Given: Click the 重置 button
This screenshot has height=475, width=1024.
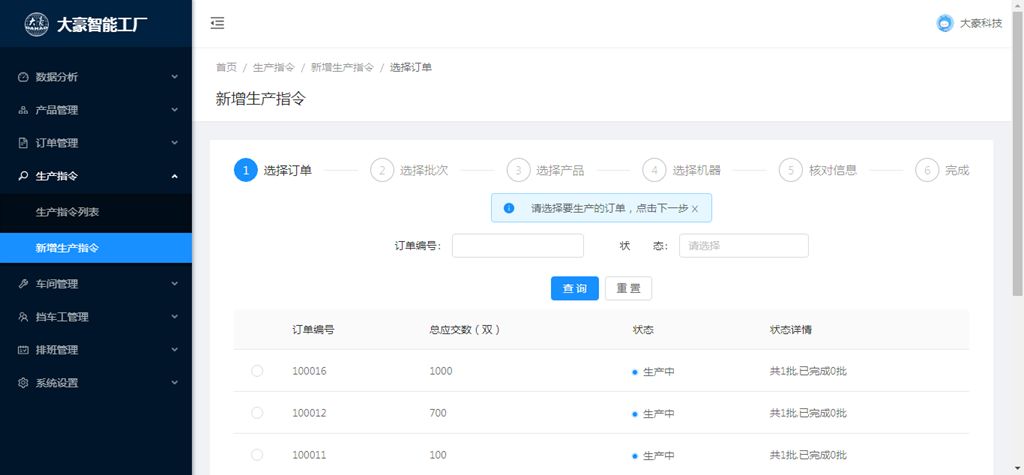Looking at the screenshot, I should coord(628,288).
